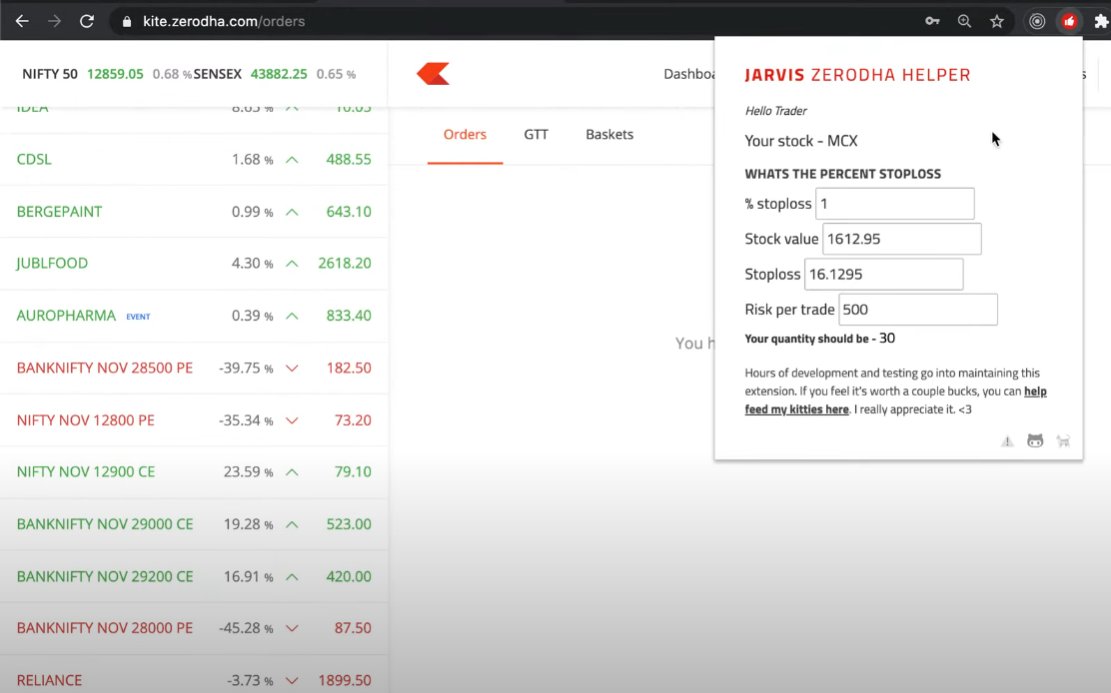Screen dimensions: 1111x693
Task: Select NIFTY NOV 12800 PE row
Action: (x=194, y=421)
